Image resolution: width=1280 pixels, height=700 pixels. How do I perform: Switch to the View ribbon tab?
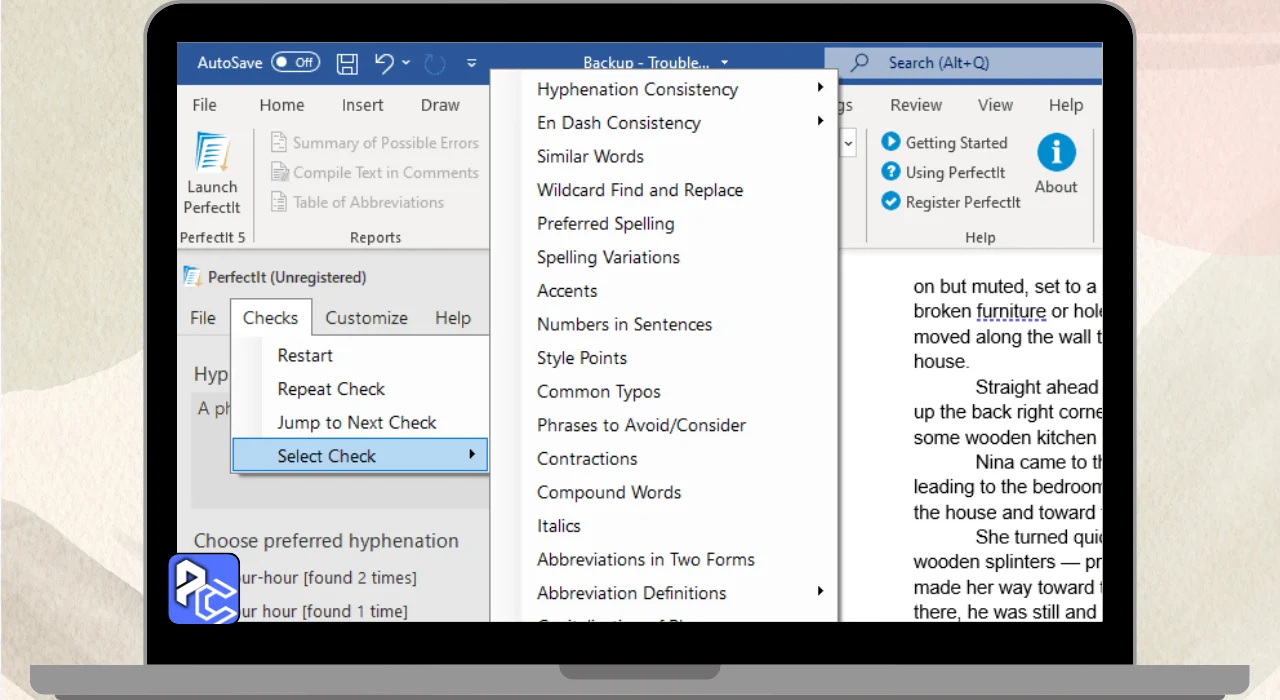coord(995,105)
